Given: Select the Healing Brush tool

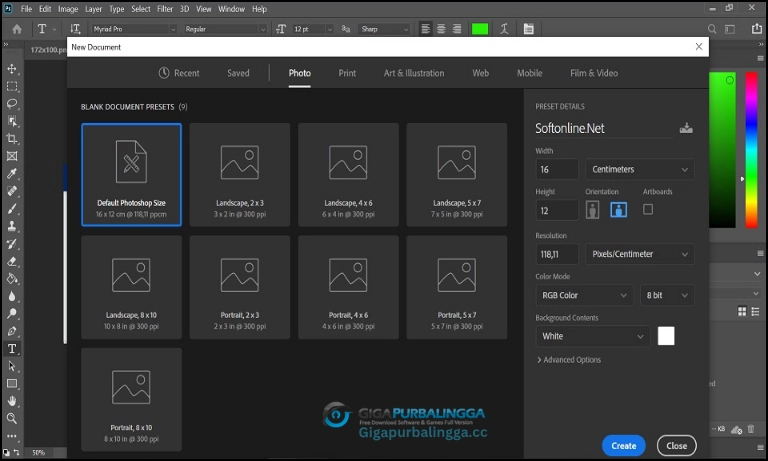Looking at the screenshot, I should [x=12, y=191].
